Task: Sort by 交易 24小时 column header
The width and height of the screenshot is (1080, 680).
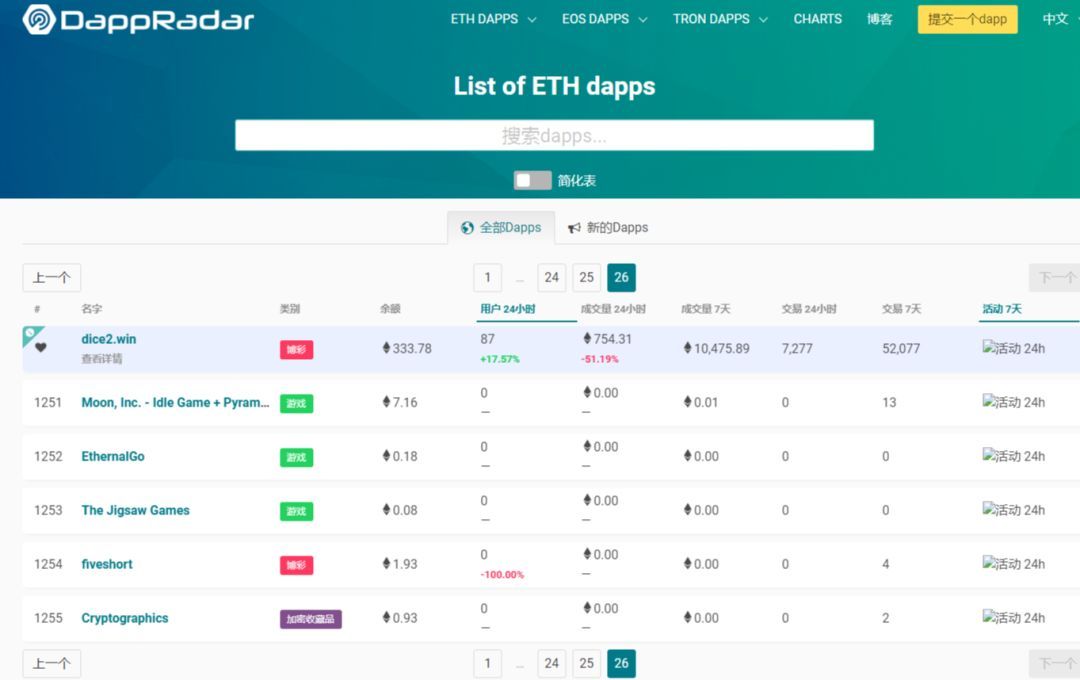Action: 809,309
